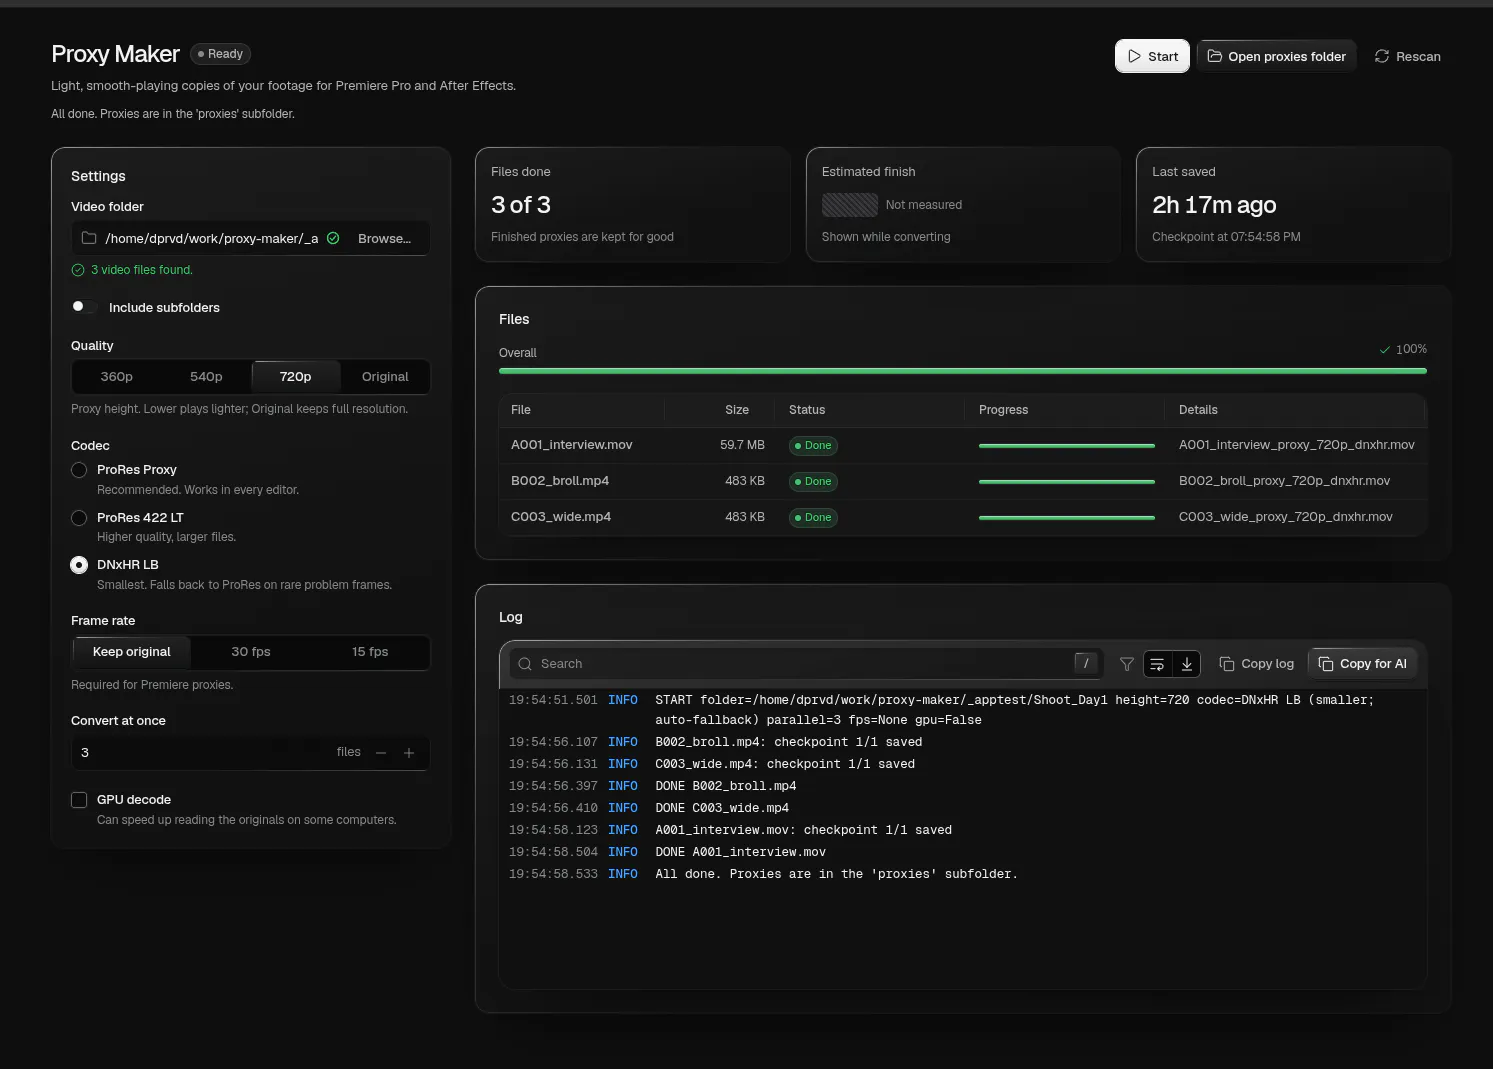Screen dimensions: 1493x1069
Task: Open the proxies folder
Action: (x=1276, y=56)
